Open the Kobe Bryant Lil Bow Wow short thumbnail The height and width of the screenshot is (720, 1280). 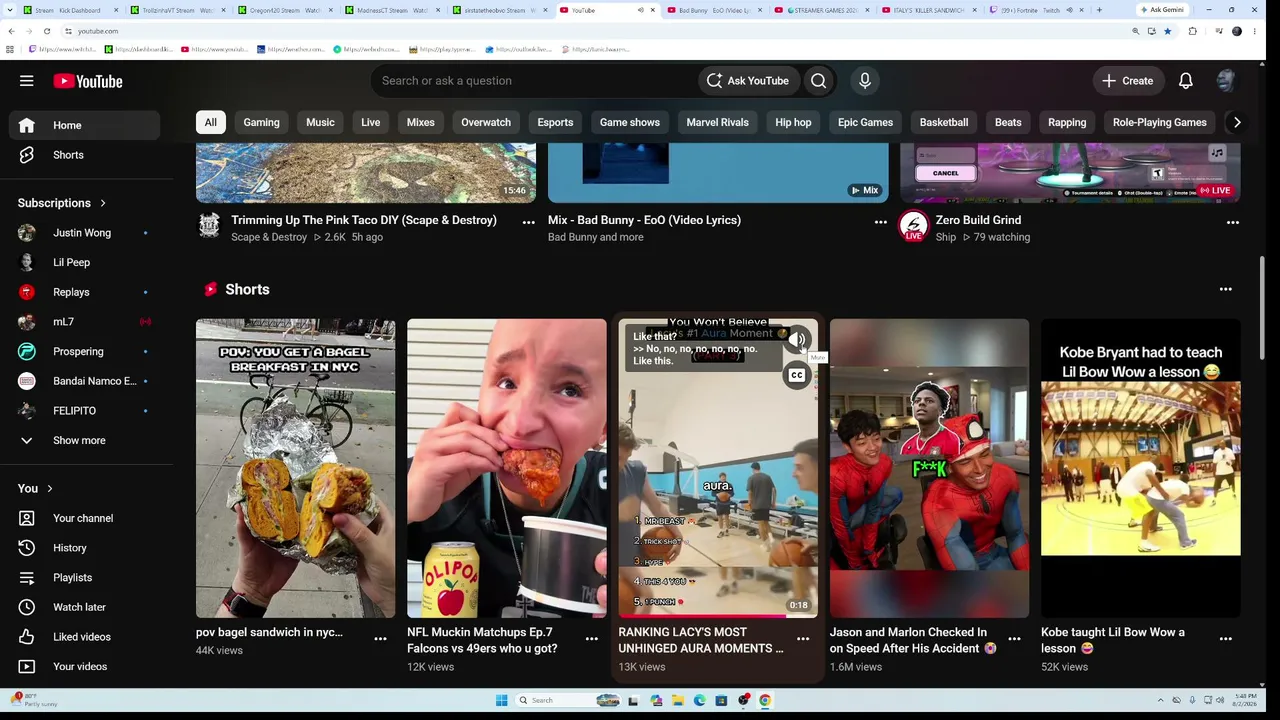point(1140,468)
